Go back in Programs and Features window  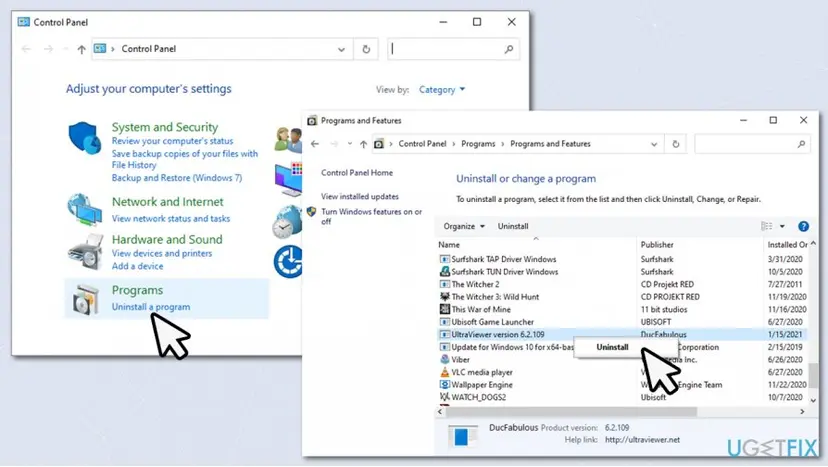(x=315, y=144)
